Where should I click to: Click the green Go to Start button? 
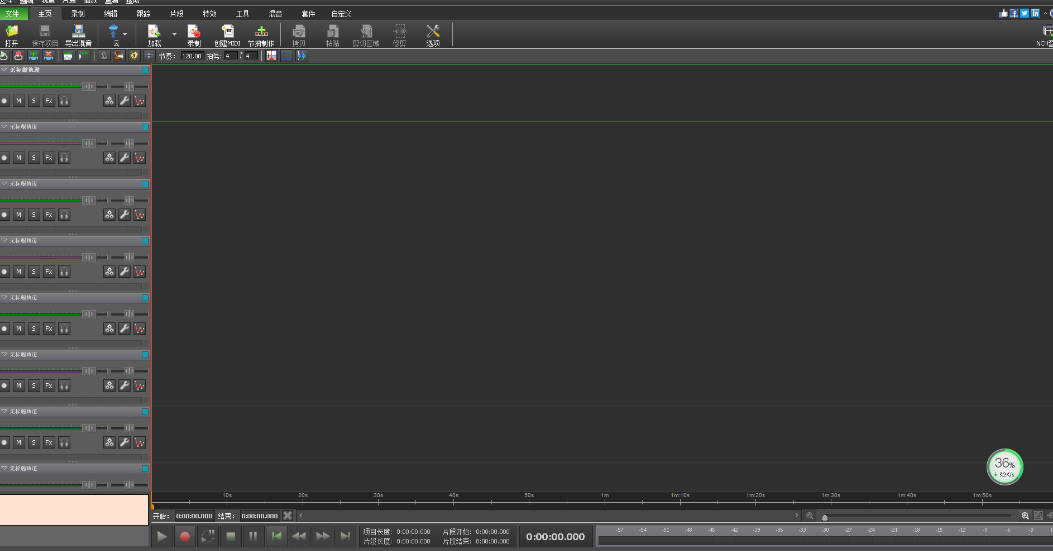pos(276,536)
